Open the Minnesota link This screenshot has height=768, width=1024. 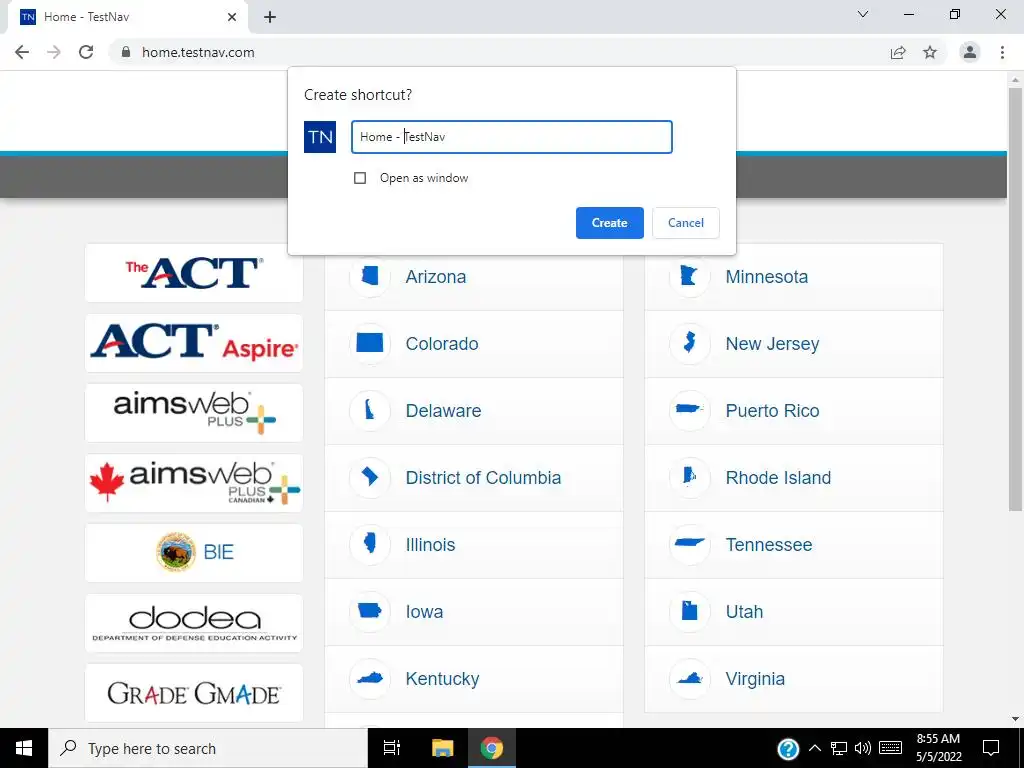click(767, 277)
